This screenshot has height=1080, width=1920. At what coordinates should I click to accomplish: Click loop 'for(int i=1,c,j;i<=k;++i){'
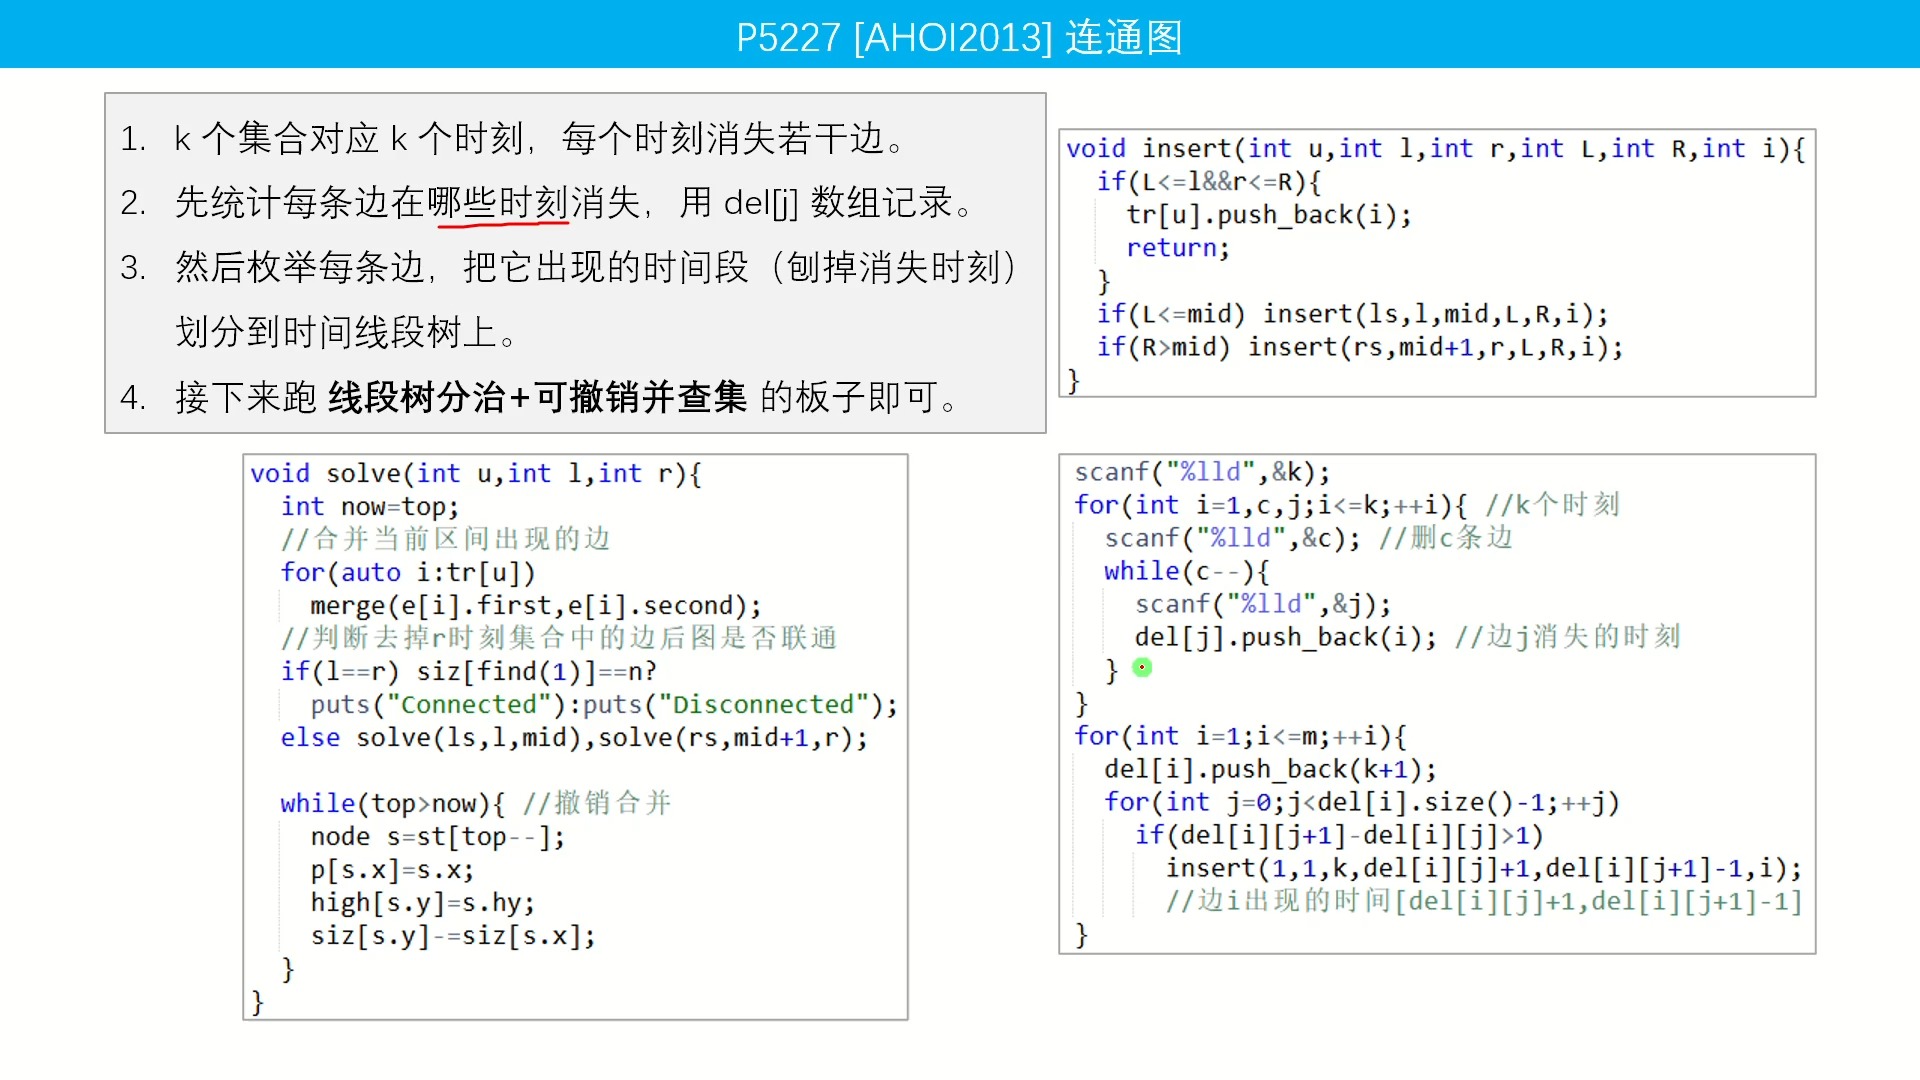[x=1270, y=505]
